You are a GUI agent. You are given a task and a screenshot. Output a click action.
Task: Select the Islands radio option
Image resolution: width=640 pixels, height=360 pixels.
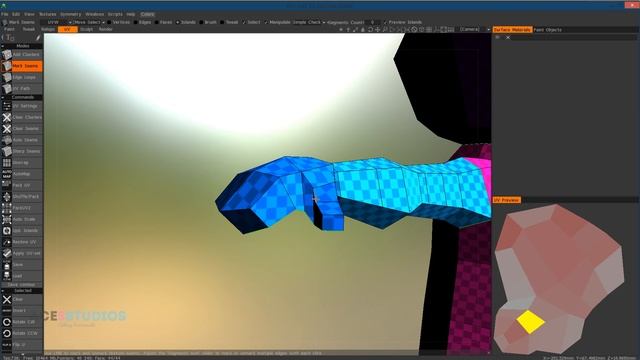pyautogui.click(x=186, y=22)
